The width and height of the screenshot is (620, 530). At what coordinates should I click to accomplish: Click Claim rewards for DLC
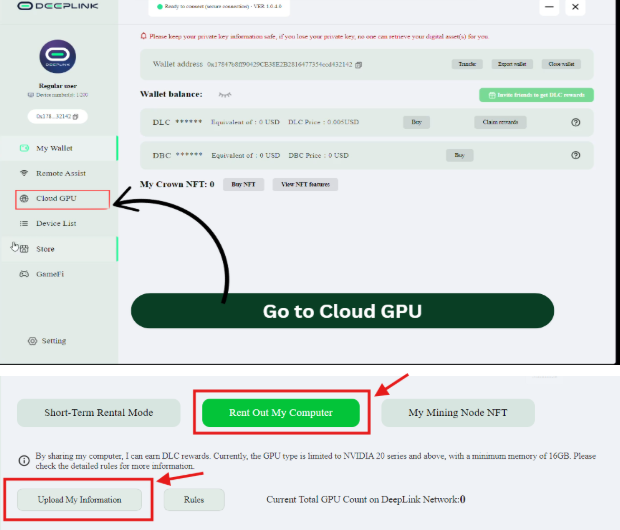coord(500,122)
